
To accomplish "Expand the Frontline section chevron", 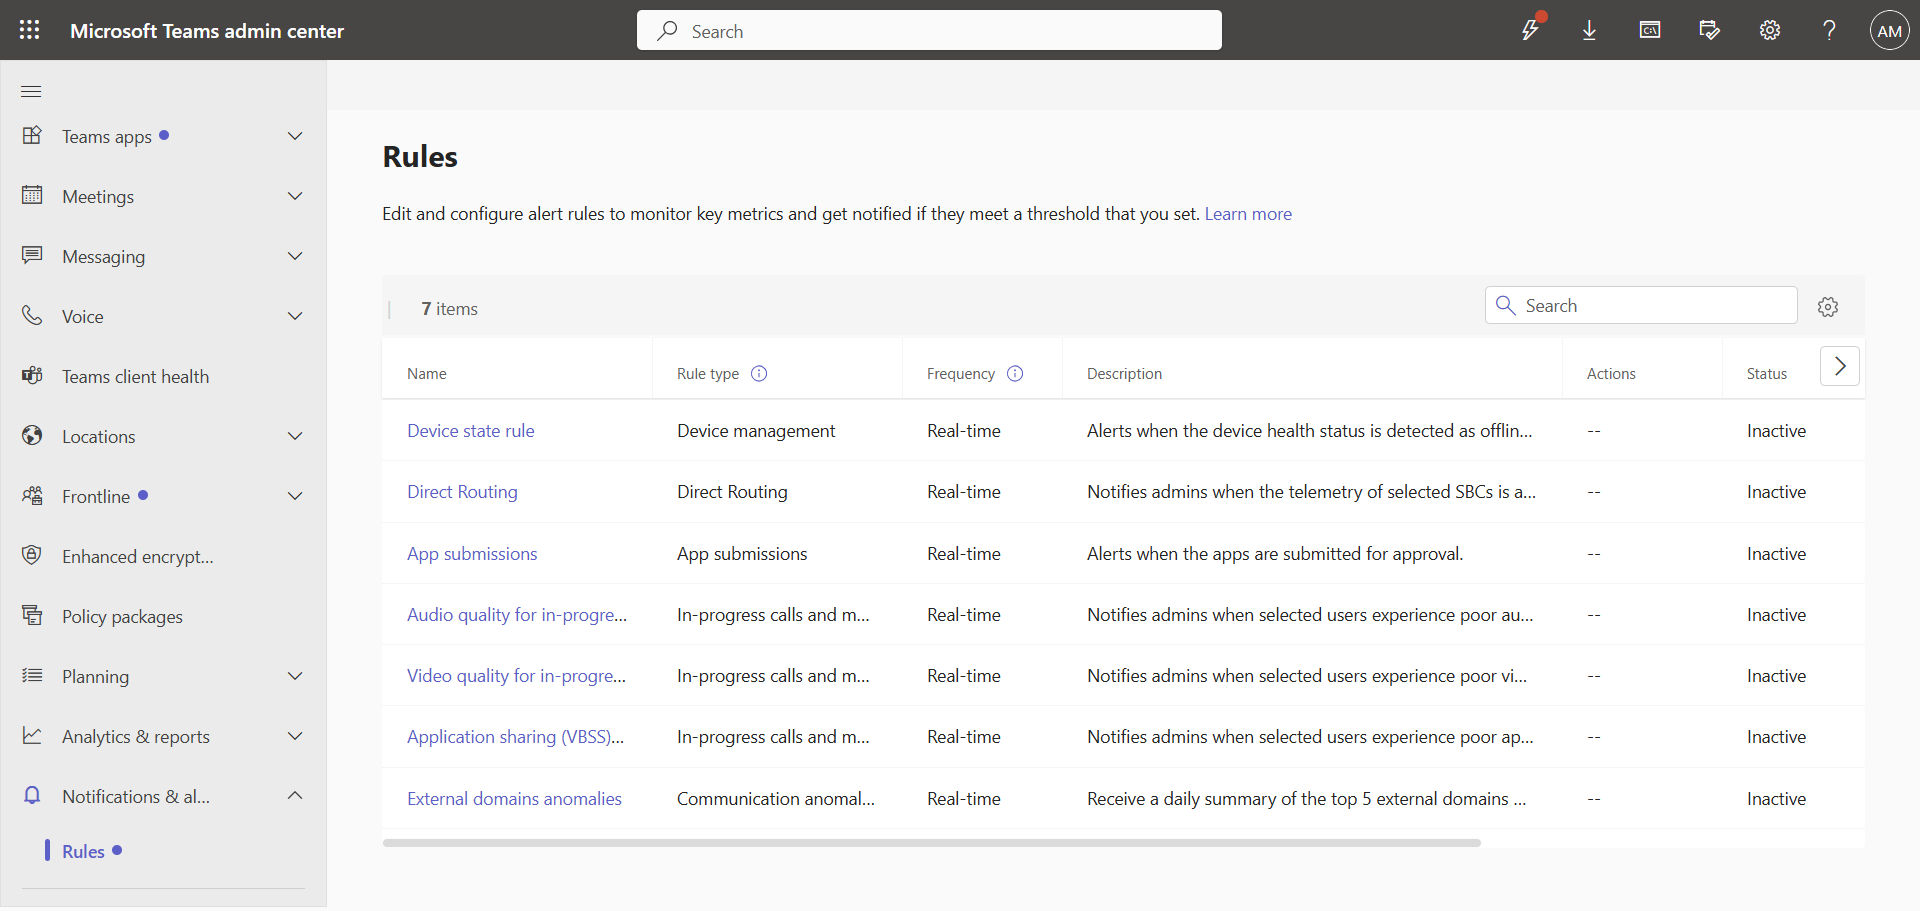I will click(295, 496).
